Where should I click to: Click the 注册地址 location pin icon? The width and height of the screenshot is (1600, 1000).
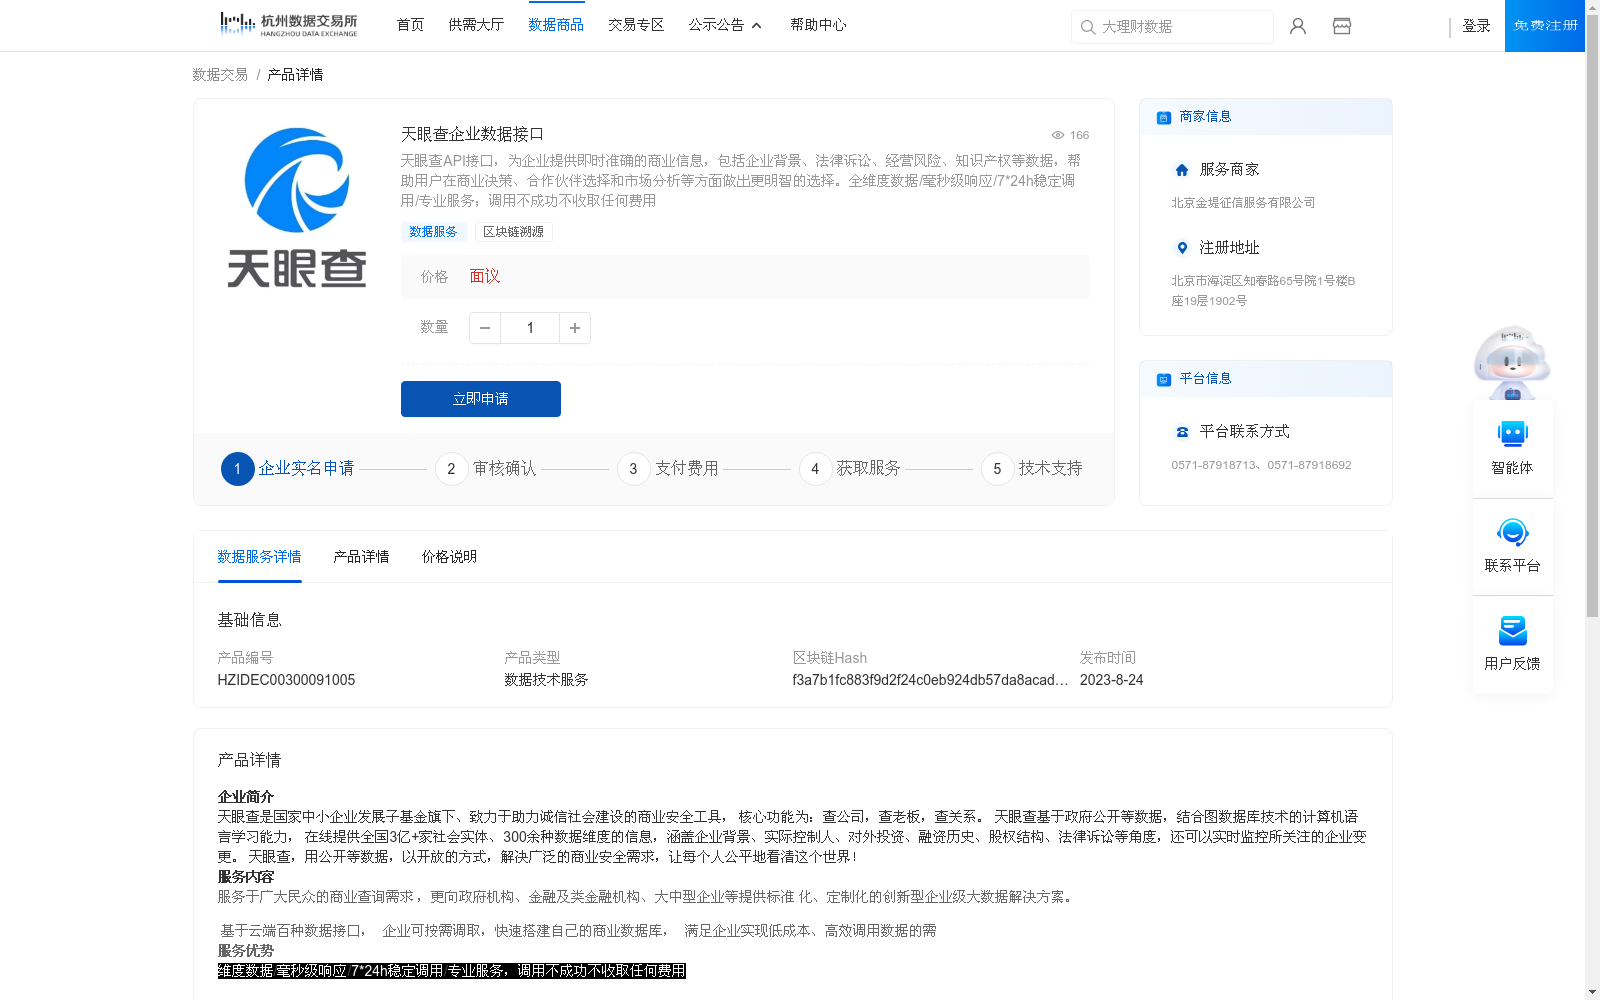1182,248
